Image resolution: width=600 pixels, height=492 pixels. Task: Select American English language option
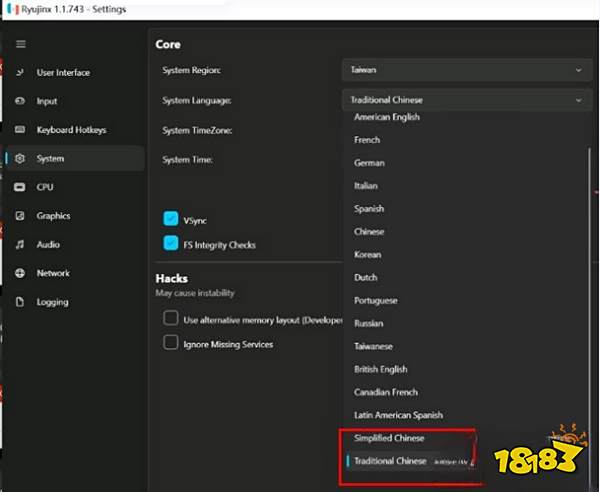(387, 117)
